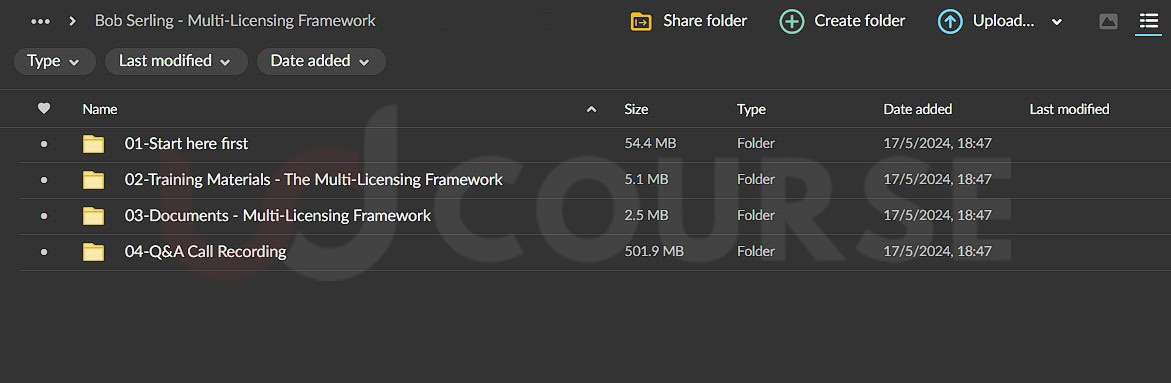Click the Create folder plus icon
This screenshot has height=383, width=1171.
(792, 22)
